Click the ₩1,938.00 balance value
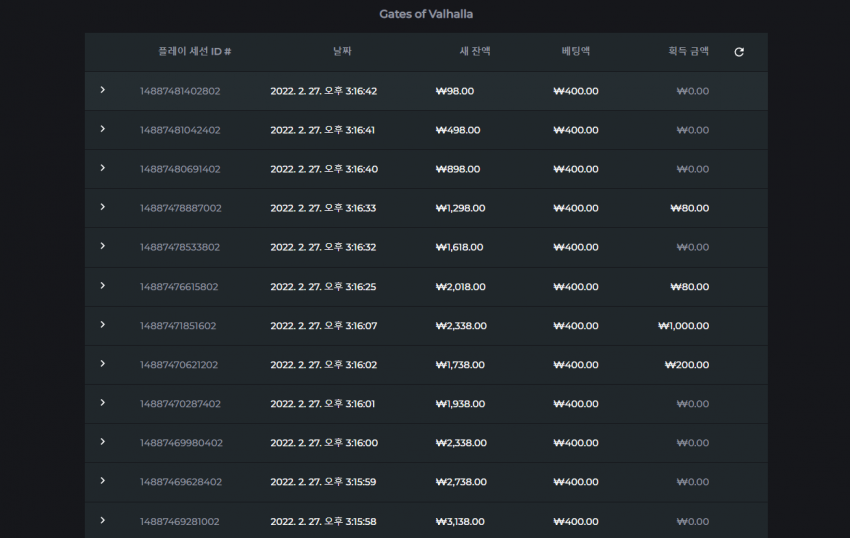Image resolution: width=850 pixels, height=538 pixels. click(460, 404)
